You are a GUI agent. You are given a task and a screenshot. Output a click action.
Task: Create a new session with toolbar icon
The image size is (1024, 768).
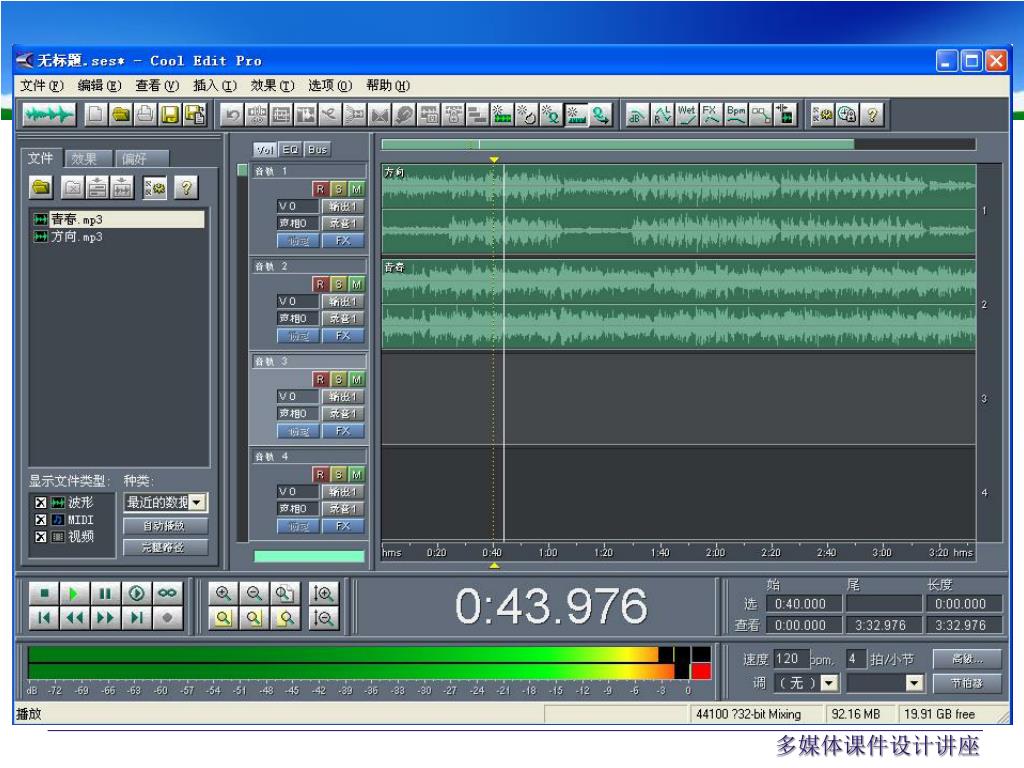pos(95,115)
